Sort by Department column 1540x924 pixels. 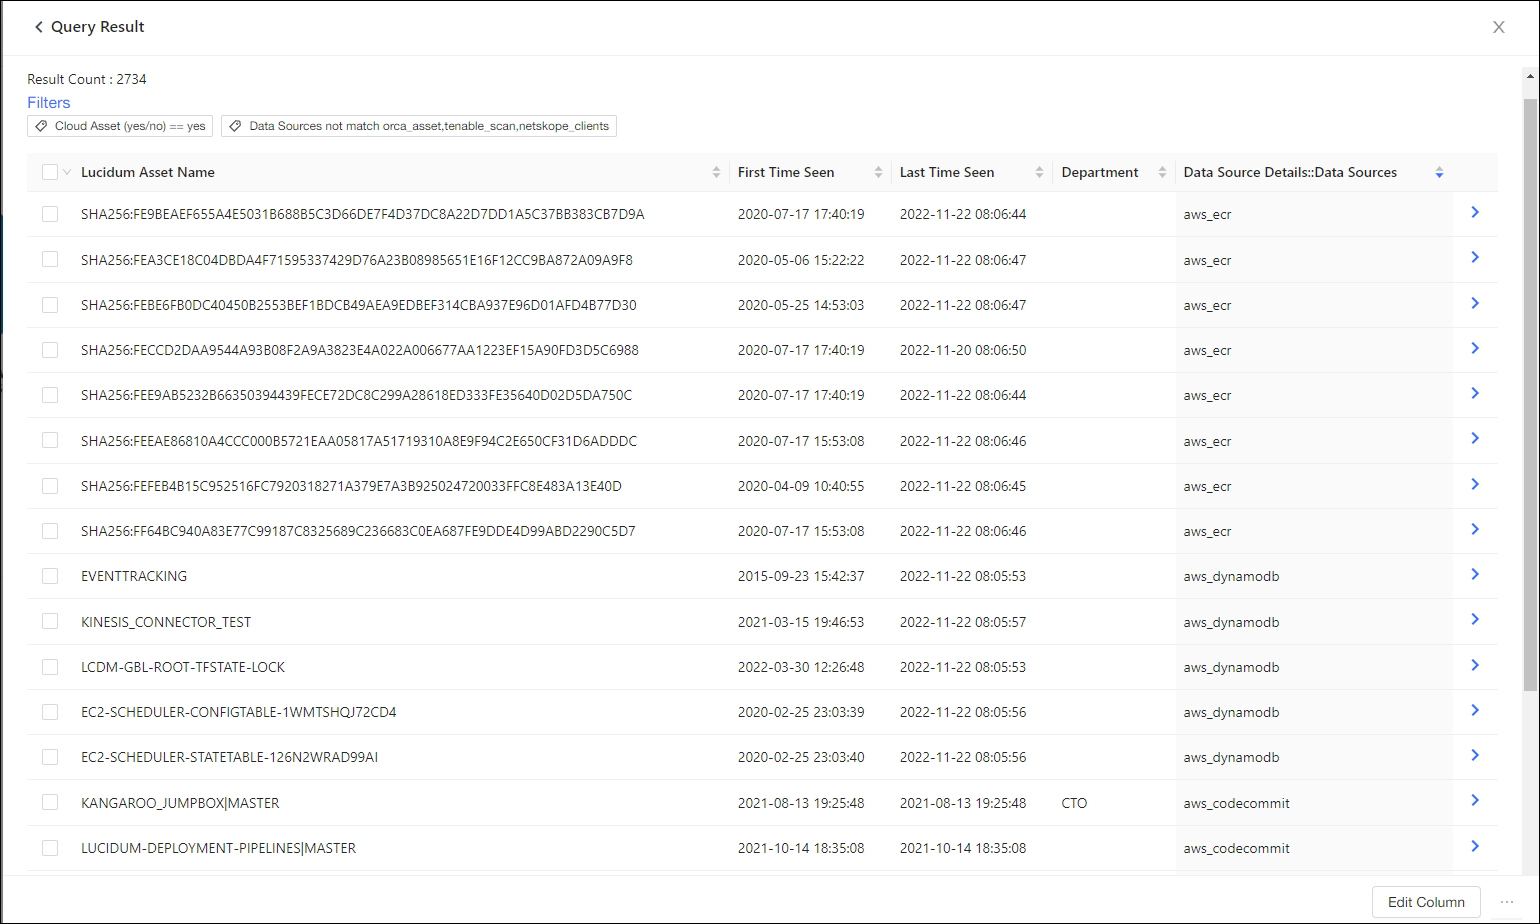1162,172
